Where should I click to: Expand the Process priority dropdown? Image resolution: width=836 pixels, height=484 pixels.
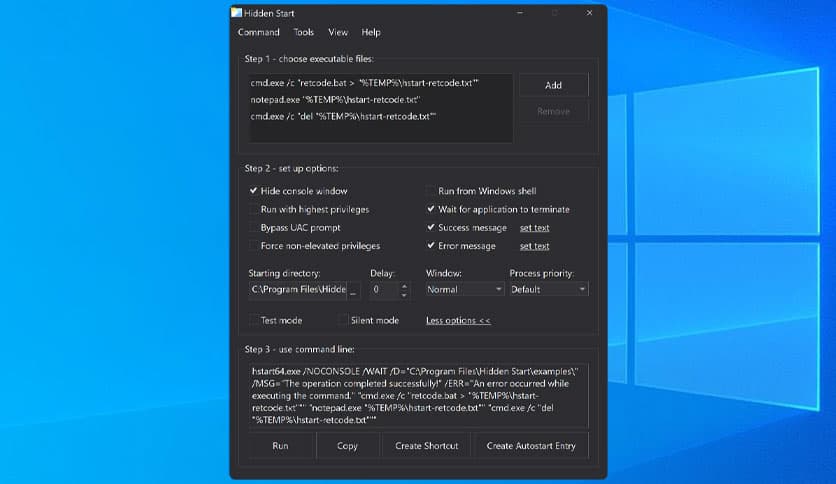(548, 289)
